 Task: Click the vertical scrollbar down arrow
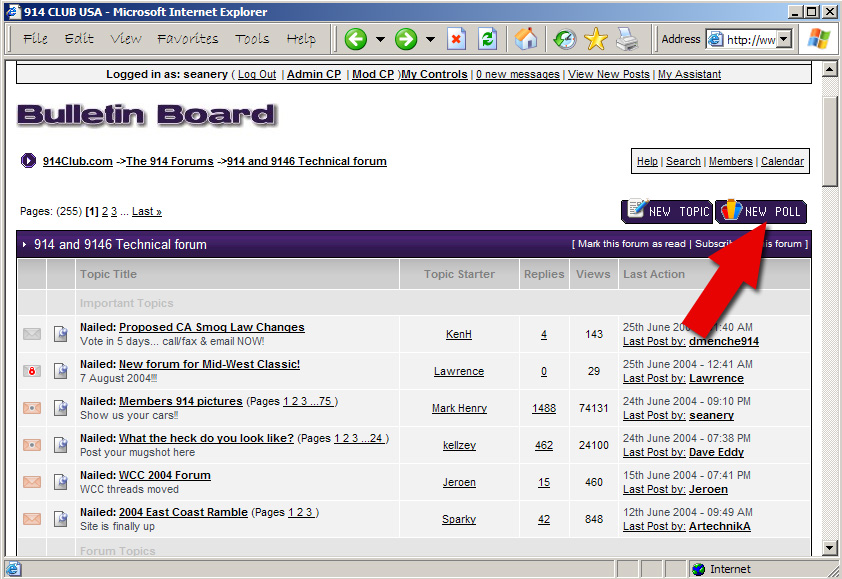point(830,548)
